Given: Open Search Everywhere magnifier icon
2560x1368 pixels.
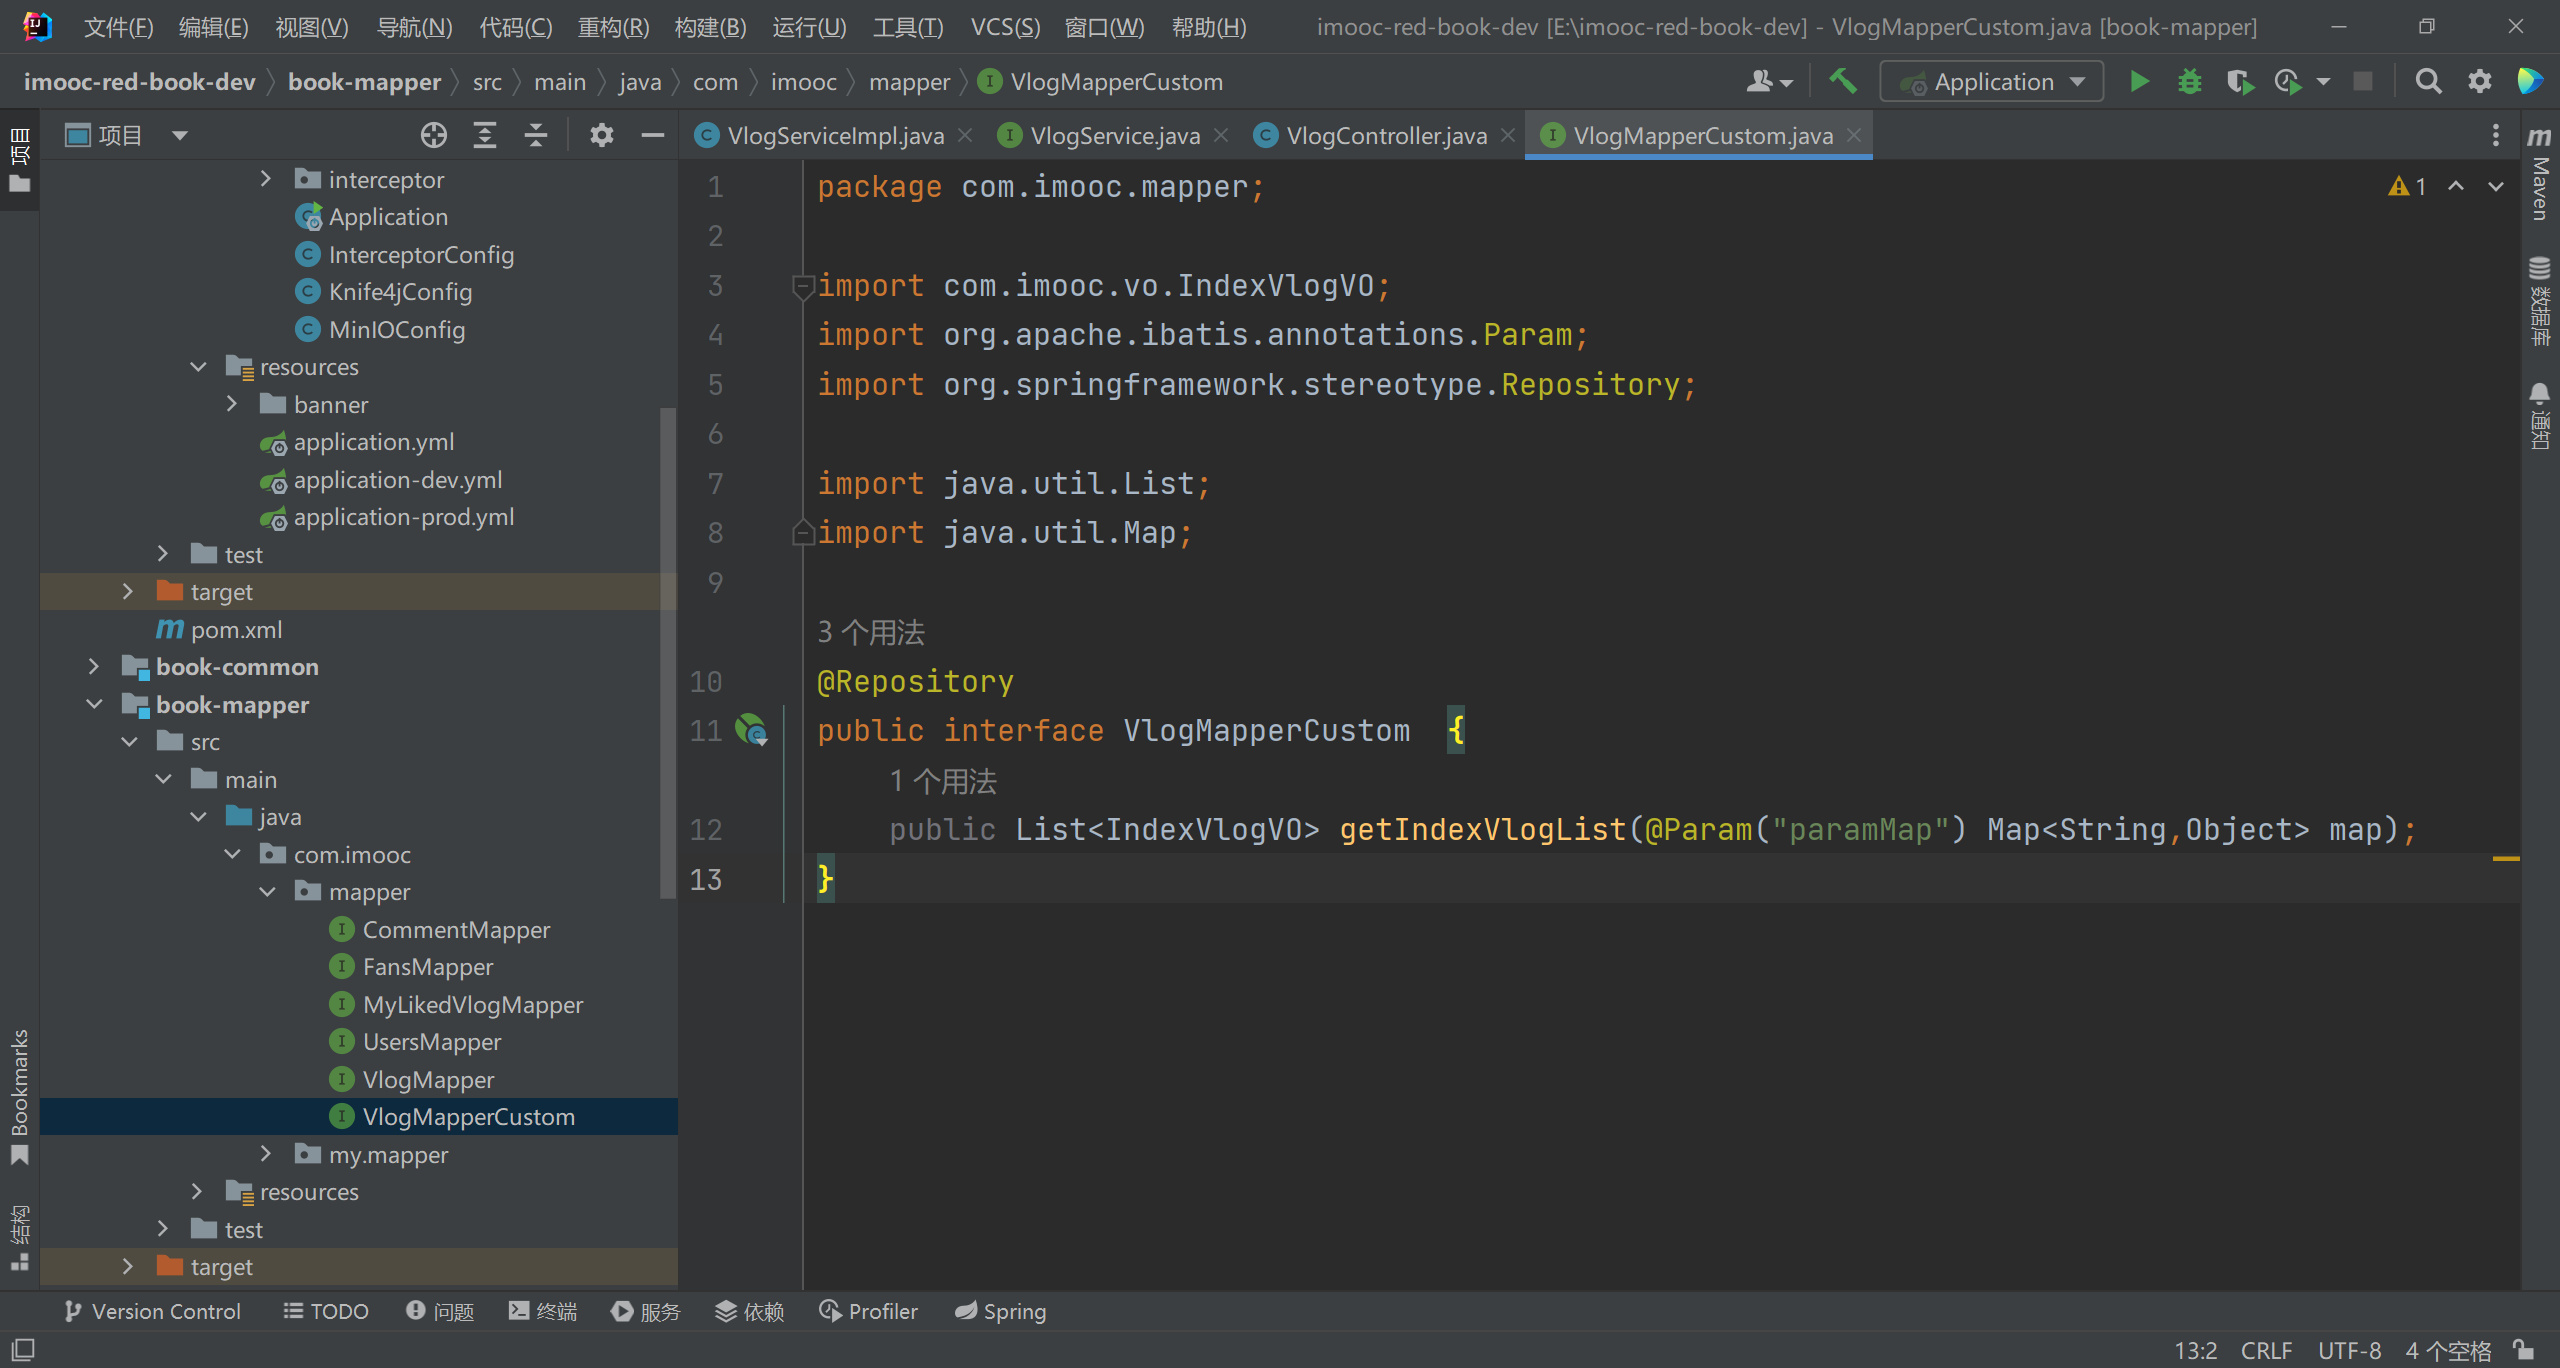Looking at the screenshot, I should pyautogui.click(x=2428, y=82).
